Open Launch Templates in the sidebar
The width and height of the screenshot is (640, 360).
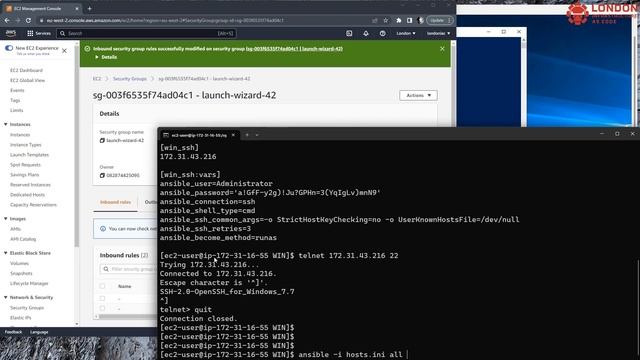point(29,155)
